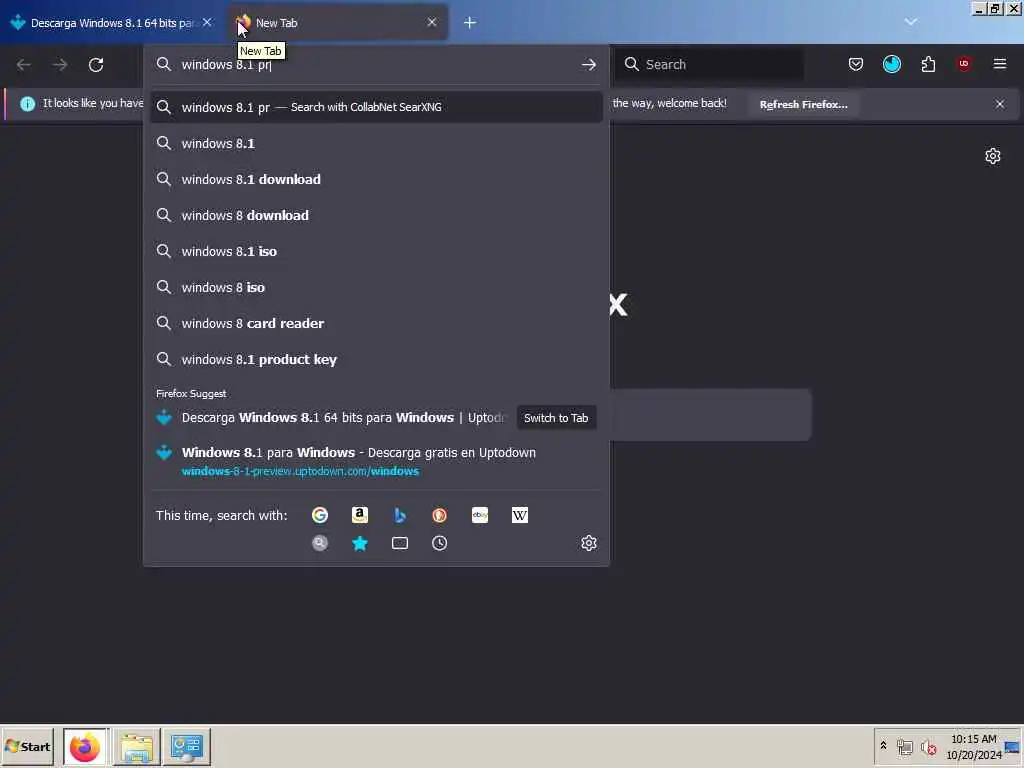Viewport: 1024px width, 768px height.
Task: Open a new tab with plus button
Action: coord(470,23)
